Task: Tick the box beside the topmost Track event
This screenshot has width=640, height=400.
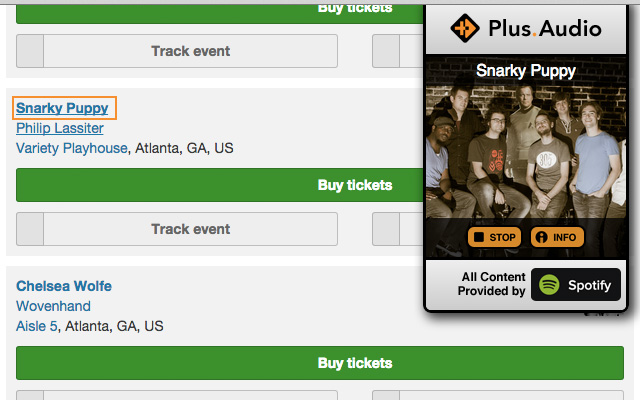Action: 30,51
